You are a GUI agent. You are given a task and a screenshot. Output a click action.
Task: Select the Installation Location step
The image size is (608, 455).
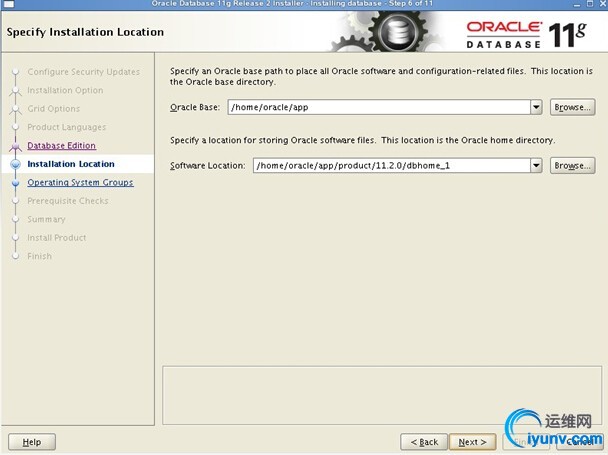point(71,164)
